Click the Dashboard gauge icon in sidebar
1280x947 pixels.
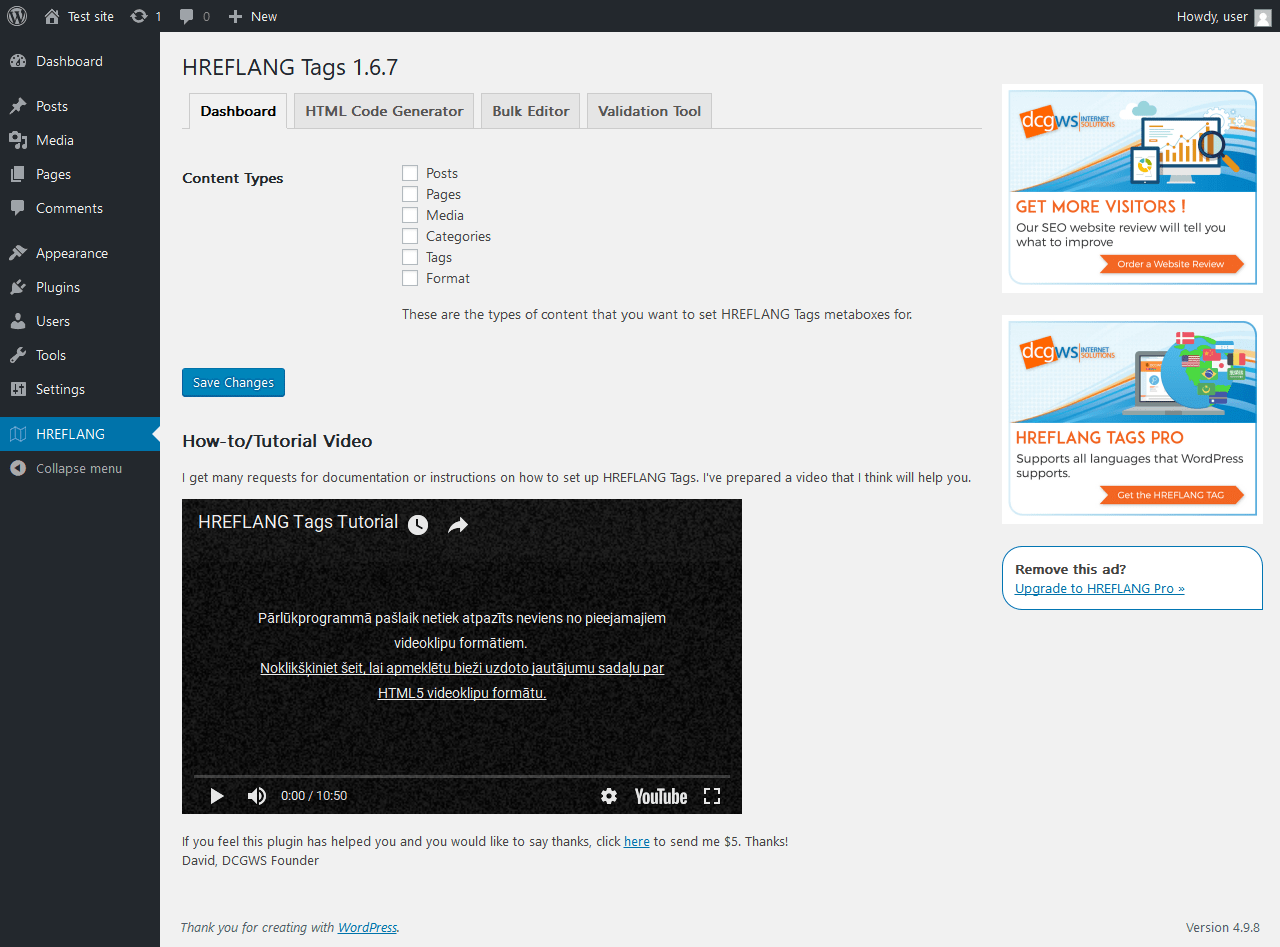[18, 61]
